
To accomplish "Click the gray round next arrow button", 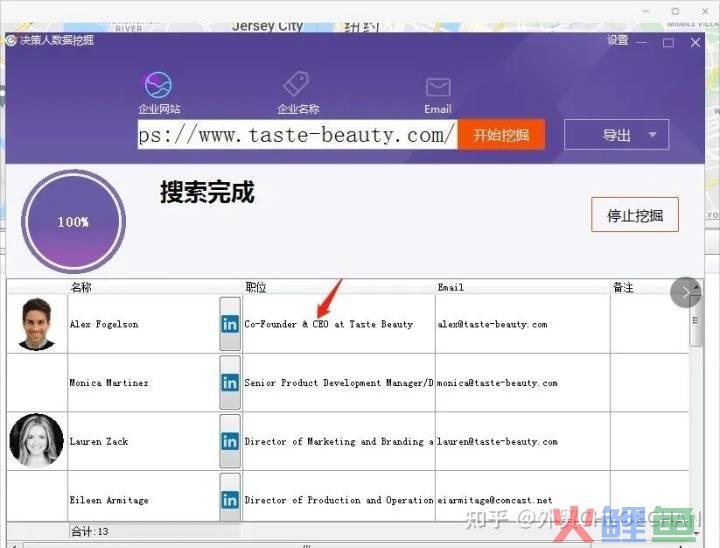I will click(x=685, y=292).
